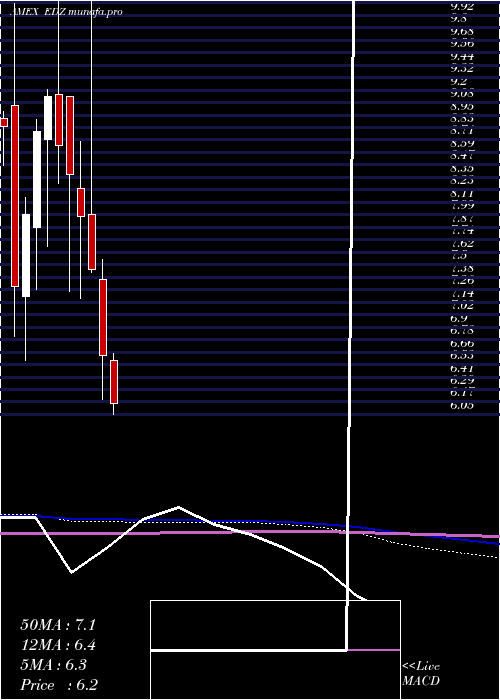Screen dimensions: 500x700
Task: Click the 6.66 price axis label
Action: point(462,344)
